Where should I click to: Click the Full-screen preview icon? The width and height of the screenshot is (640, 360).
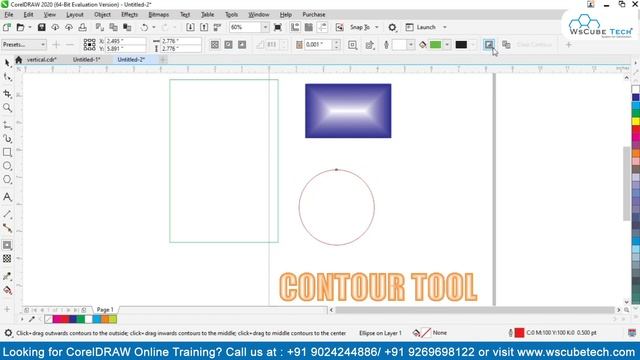click(x=278, y=27)
